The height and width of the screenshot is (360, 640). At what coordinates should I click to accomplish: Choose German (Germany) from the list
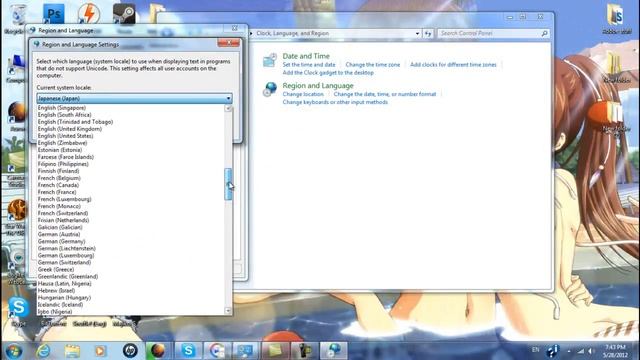[61, 242]
